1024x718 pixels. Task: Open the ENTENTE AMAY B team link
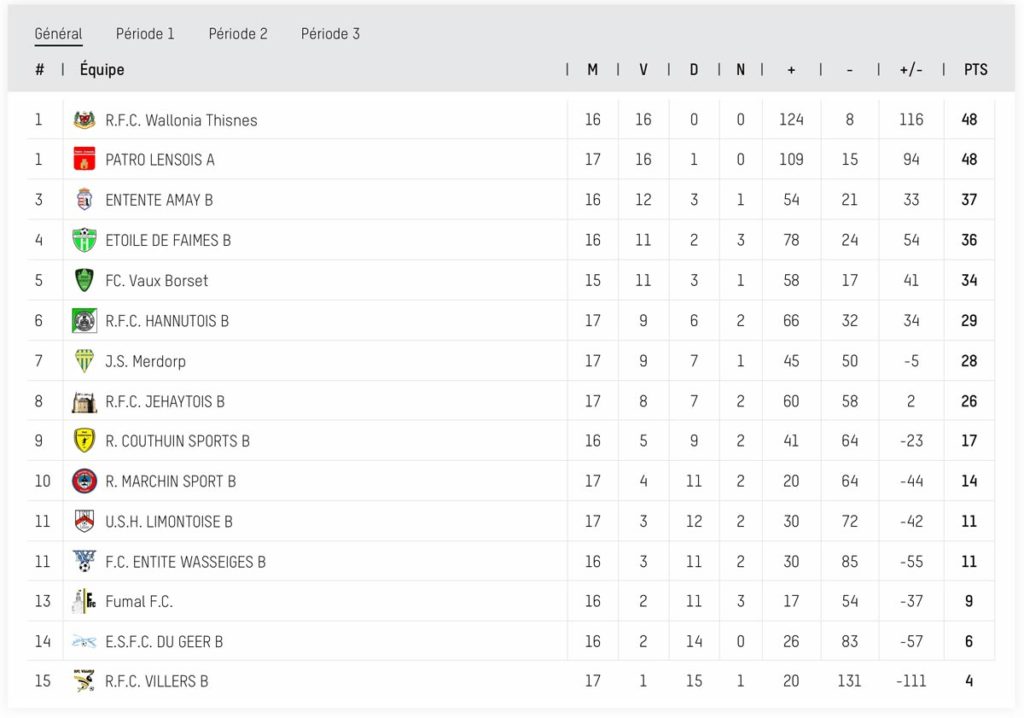pos(159,200)
